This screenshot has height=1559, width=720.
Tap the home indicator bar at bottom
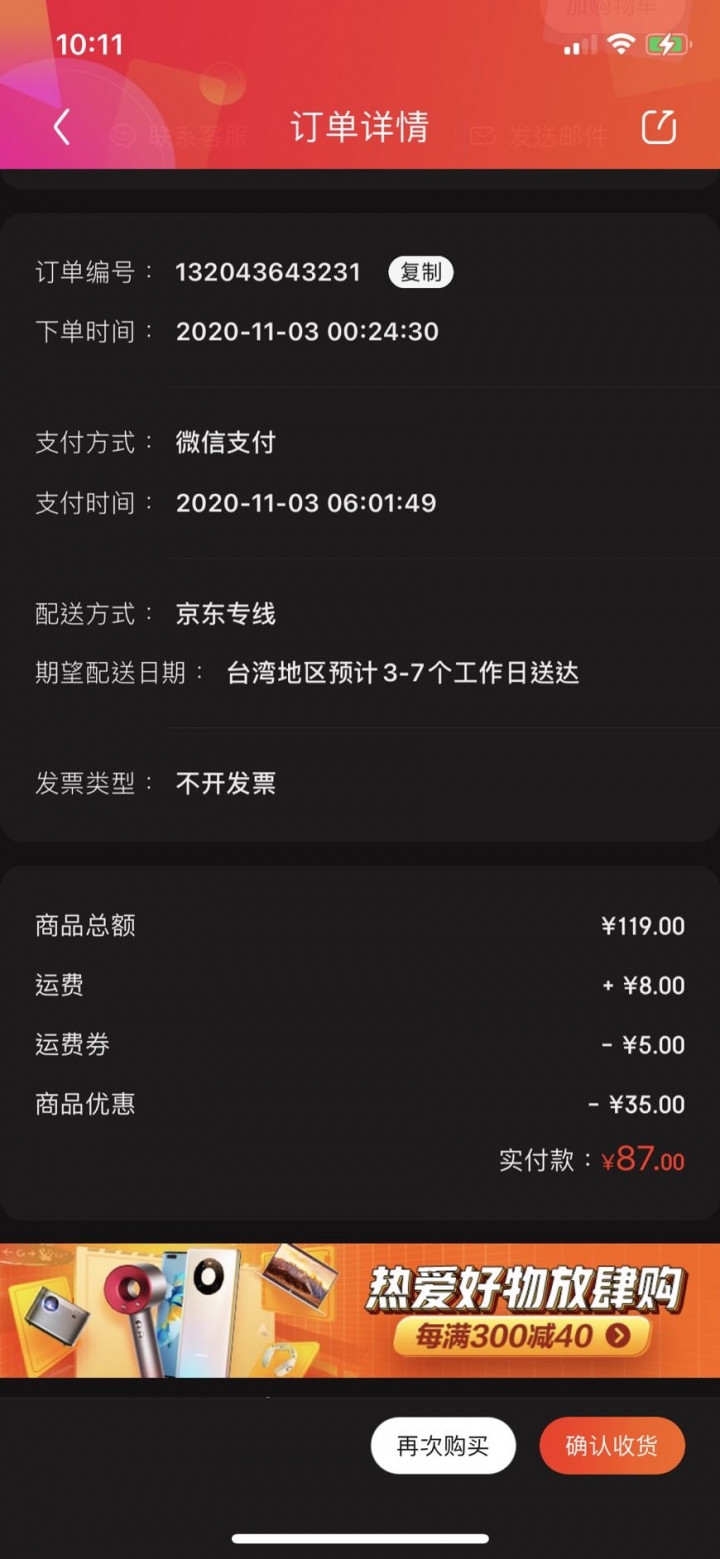point(360,1538)
